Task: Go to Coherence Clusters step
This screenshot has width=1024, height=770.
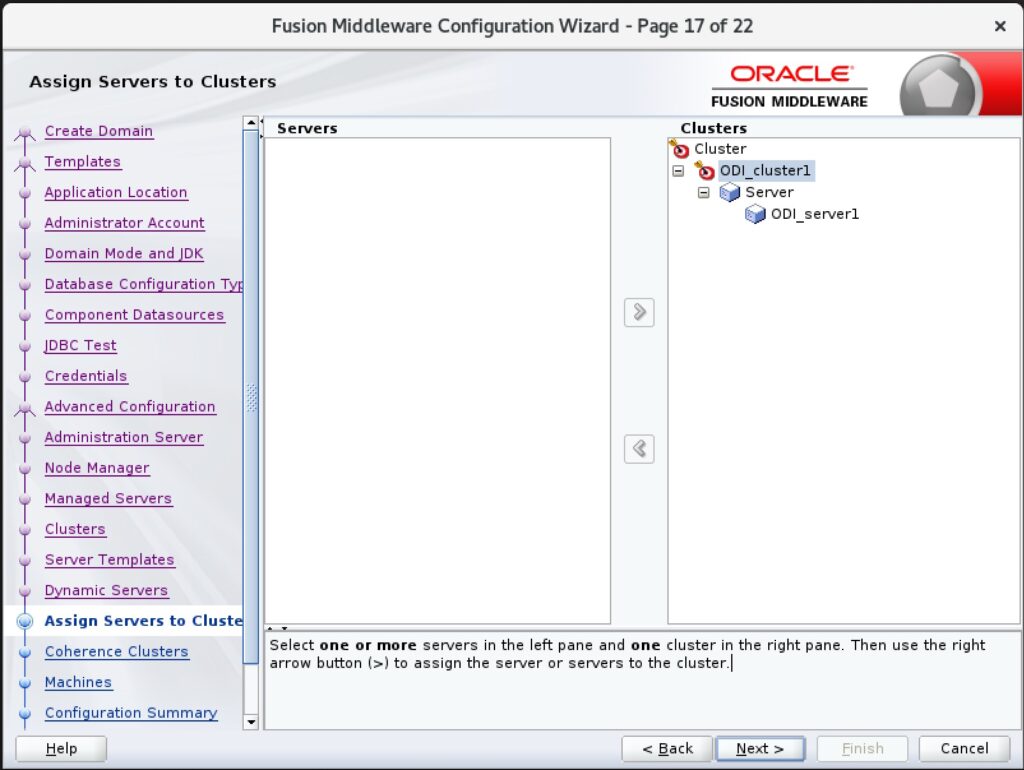Action: [x=116, y=652]
